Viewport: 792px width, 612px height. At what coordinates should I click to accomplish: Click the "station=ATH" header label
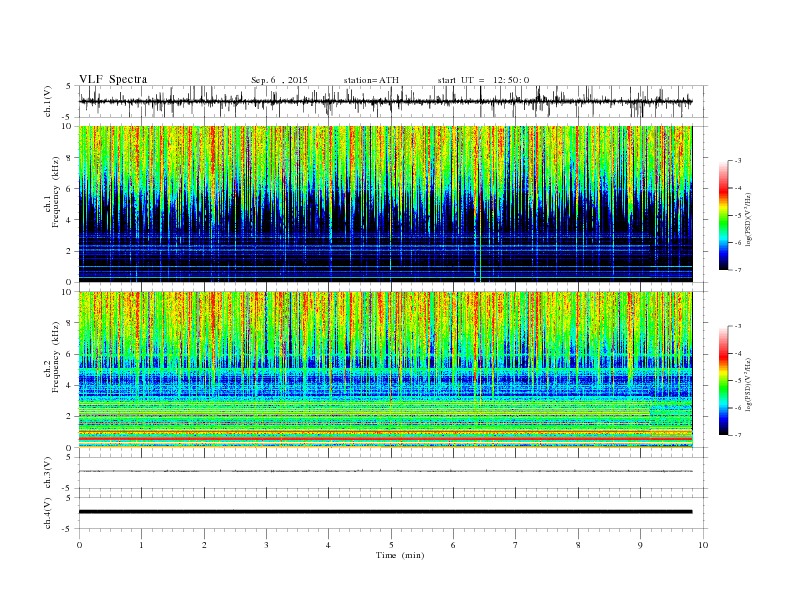(371, 80)
